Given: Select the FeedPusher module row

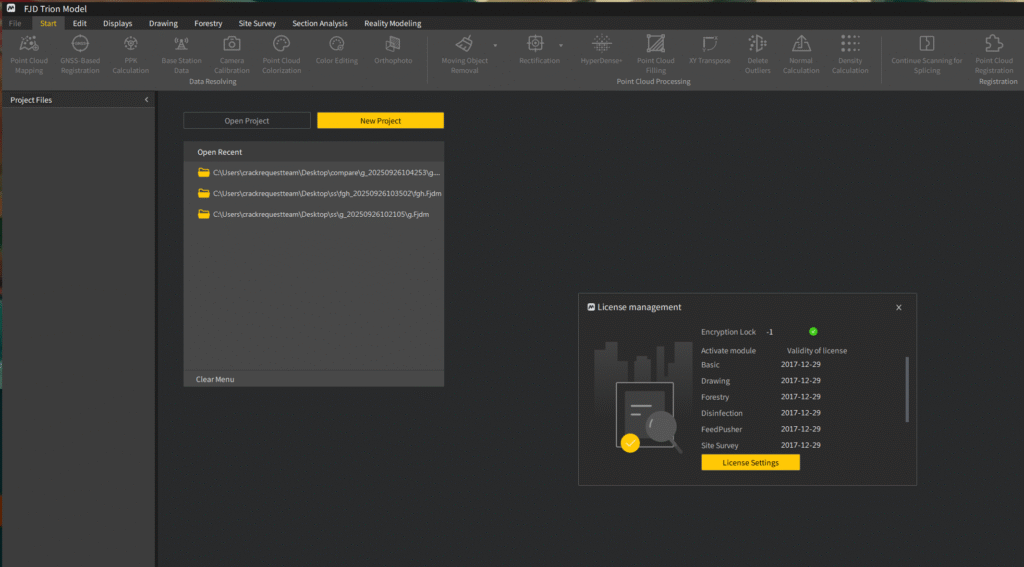Looking at the screenshot, I should (x=761, y=429).
